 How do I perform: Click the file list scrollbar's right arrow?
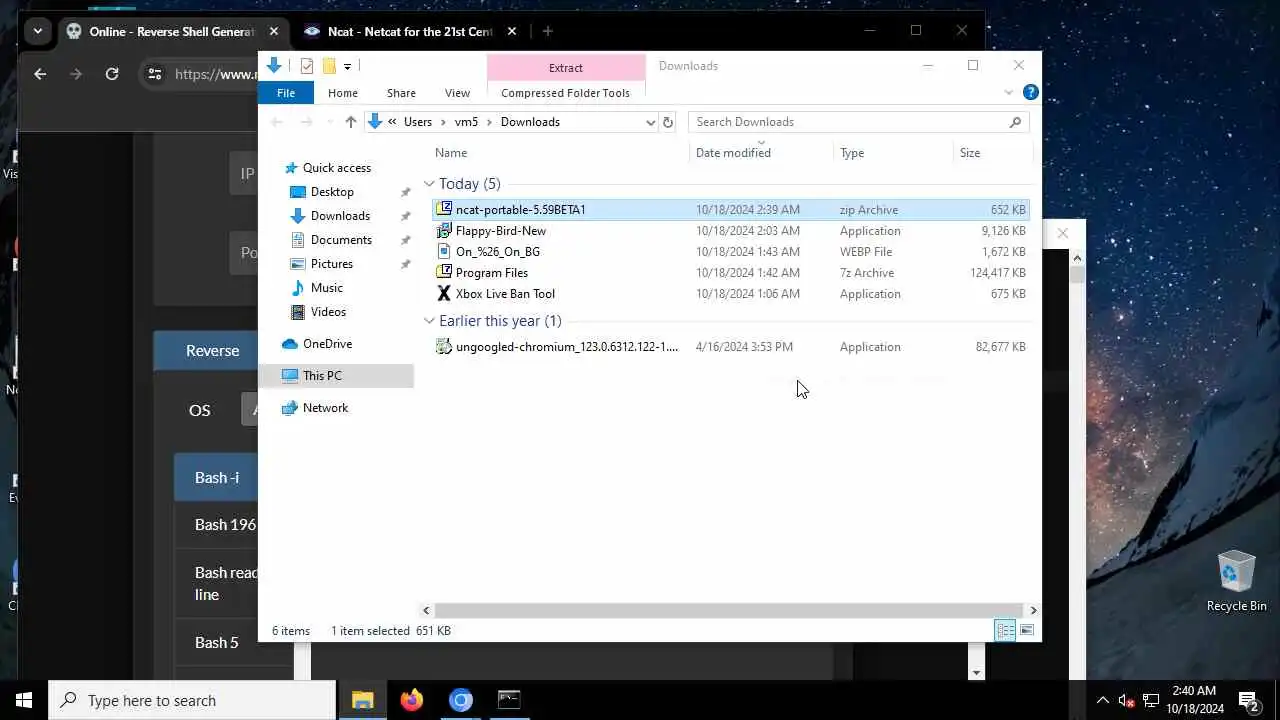click(1033, 610)
